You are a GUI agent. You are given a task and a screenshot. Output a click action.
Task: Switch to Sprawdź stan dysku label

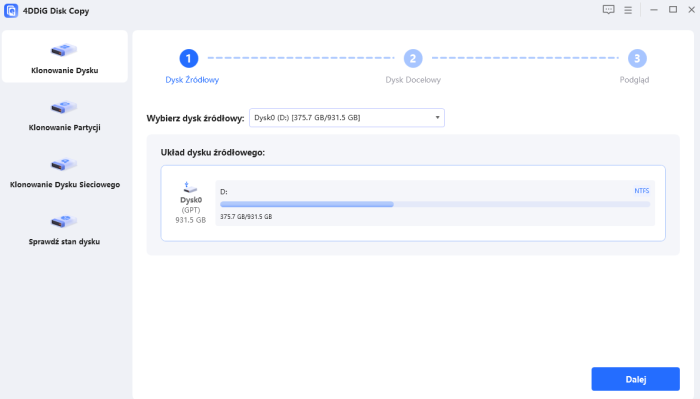pyautogui.click(x=65, y=242)
